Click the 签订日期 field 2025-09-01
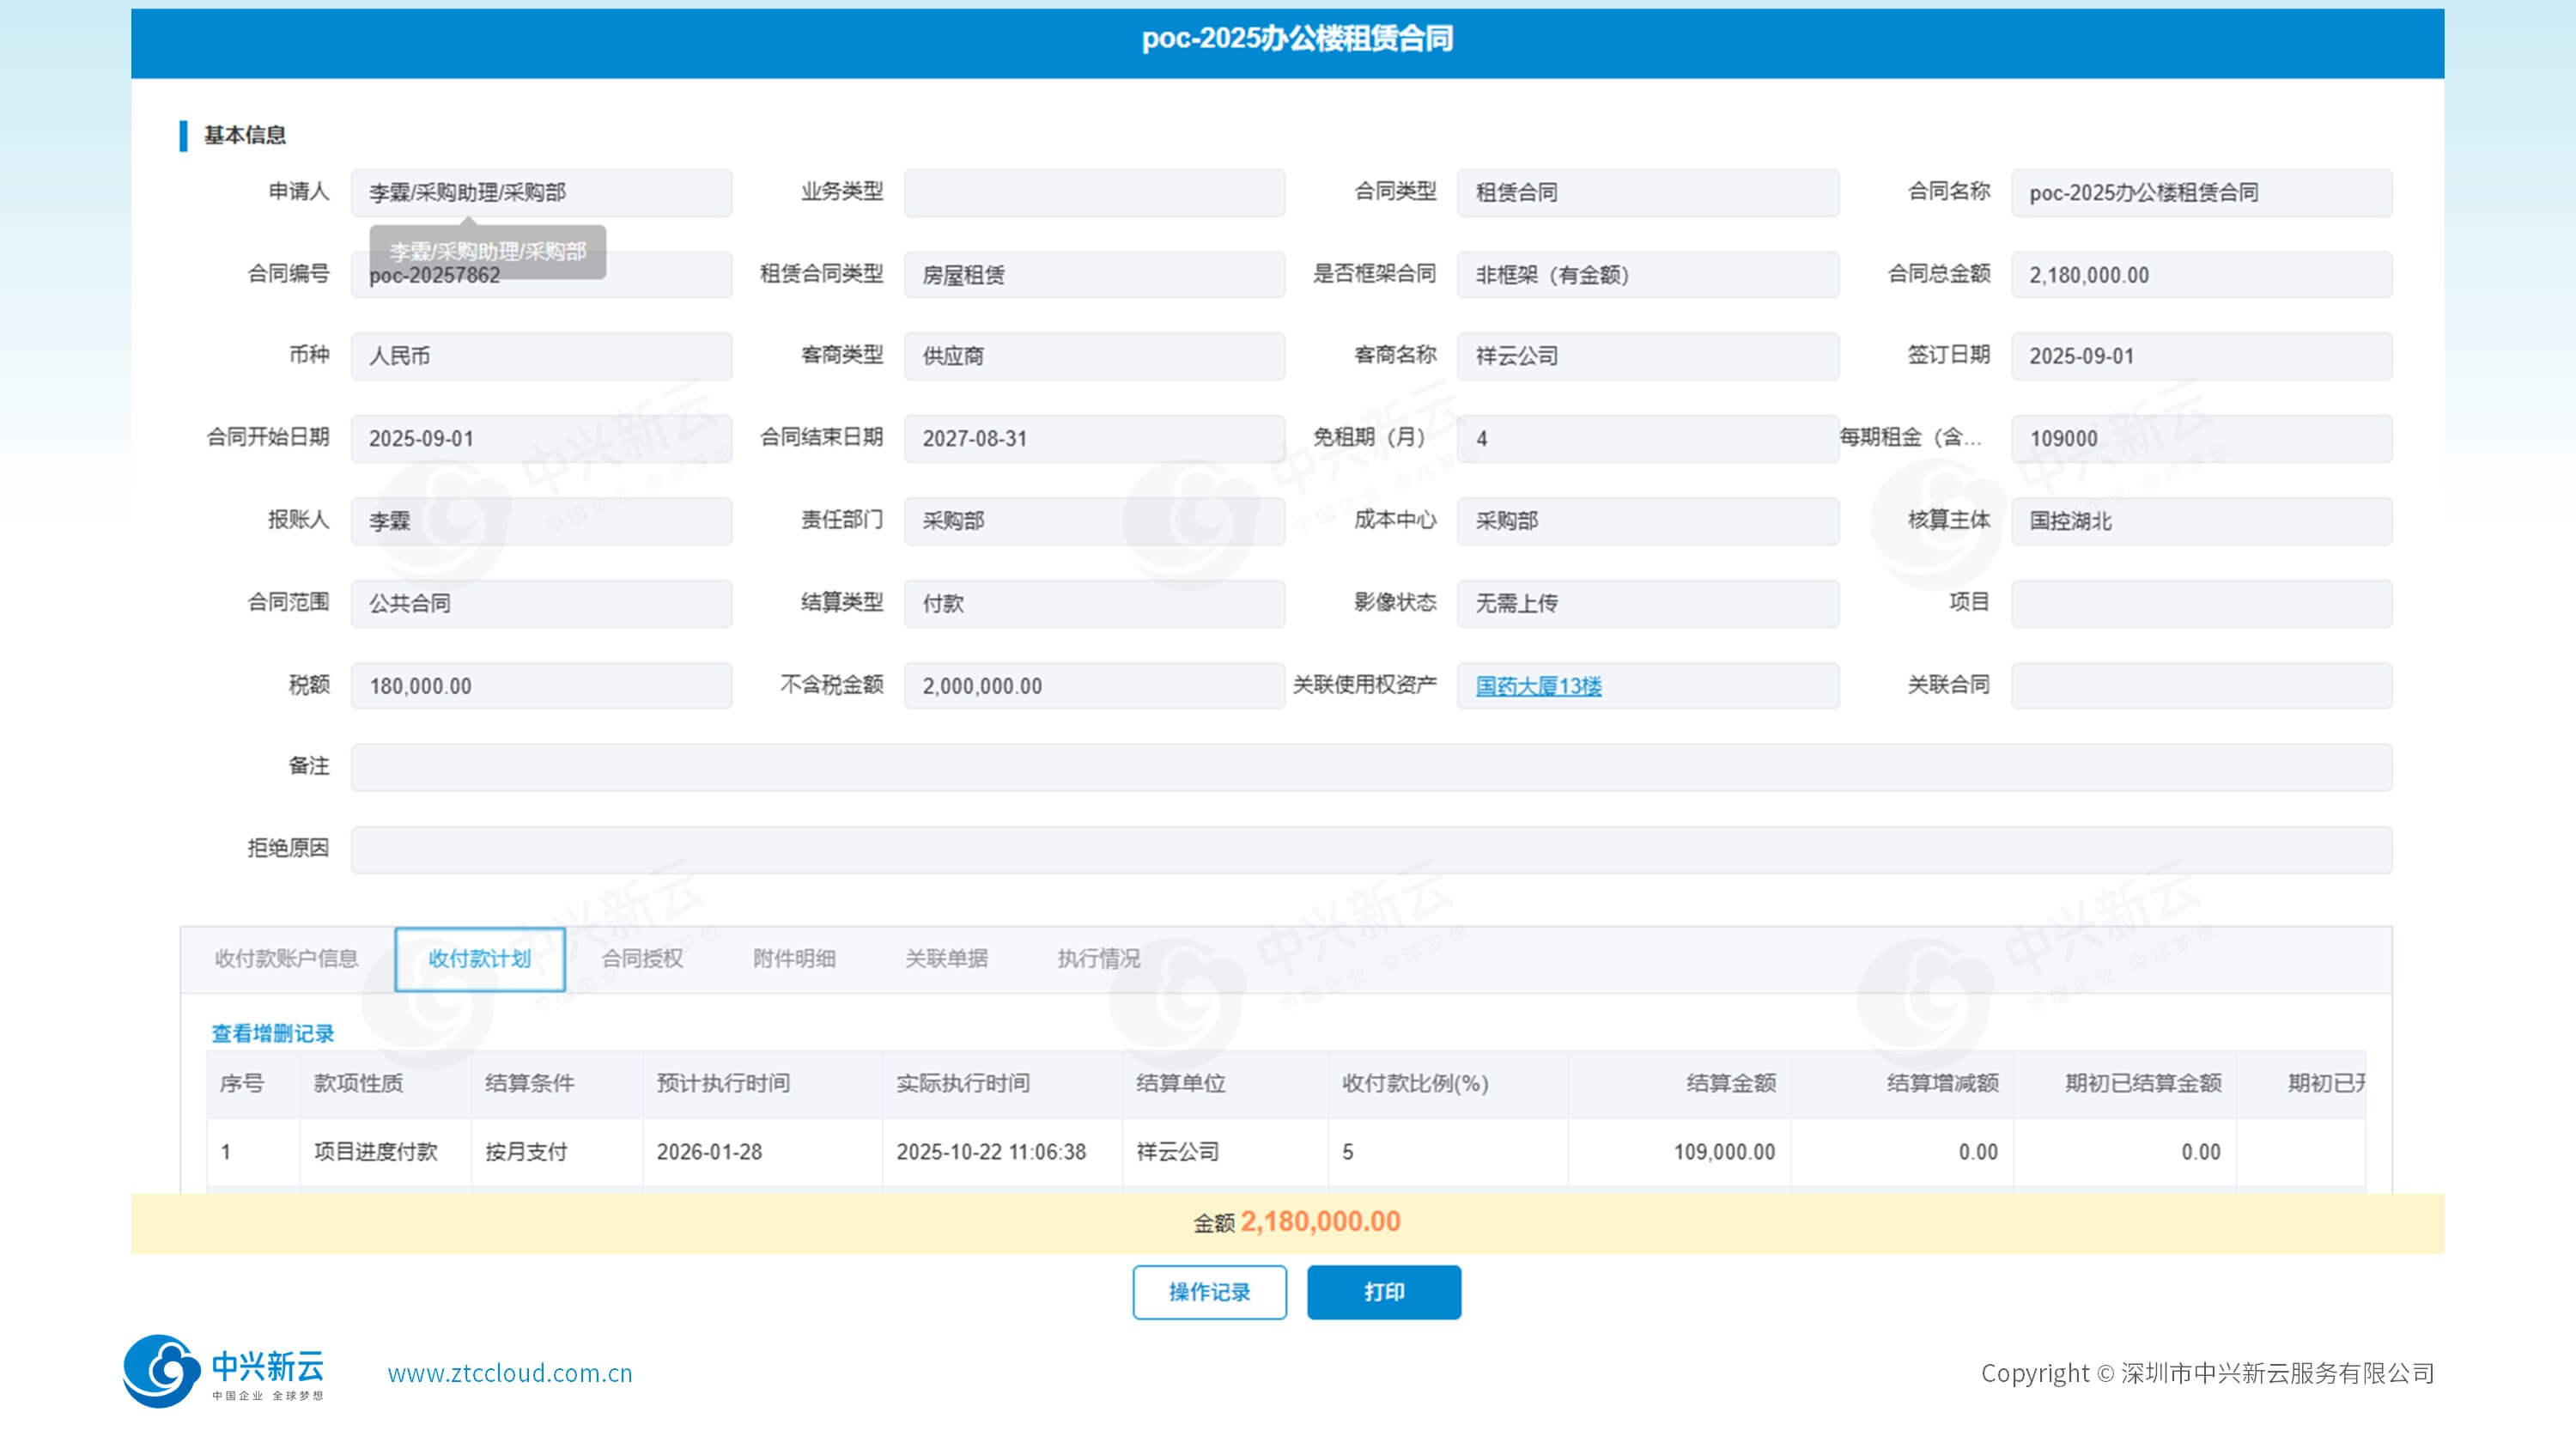The width and height of the screenshot is (2576, 1449). [x=2201, y=356]
